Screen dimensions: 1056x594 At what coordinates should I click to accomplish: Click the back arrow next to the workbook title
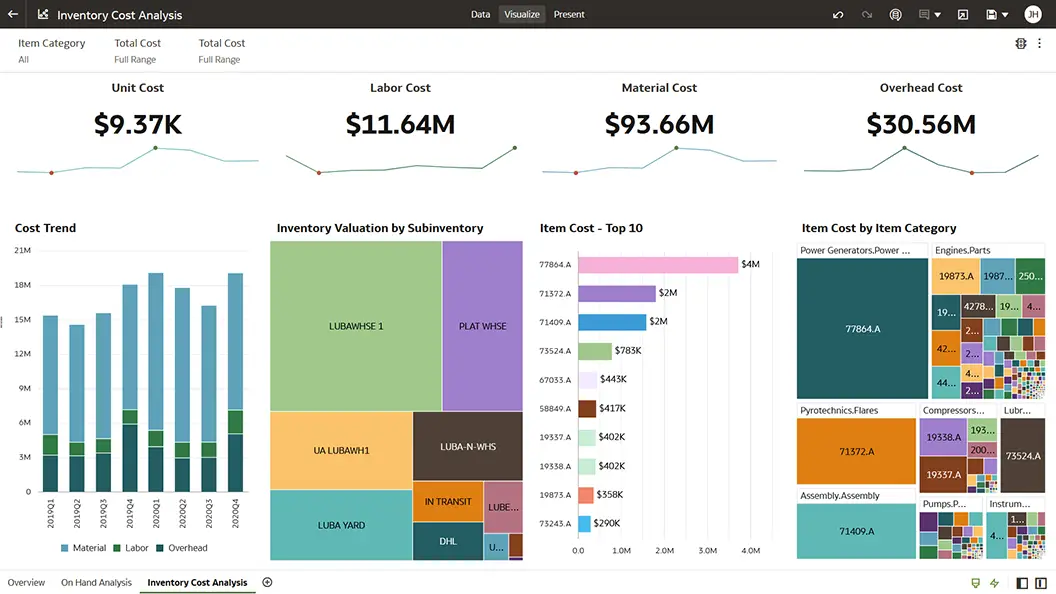pos(12,14)
